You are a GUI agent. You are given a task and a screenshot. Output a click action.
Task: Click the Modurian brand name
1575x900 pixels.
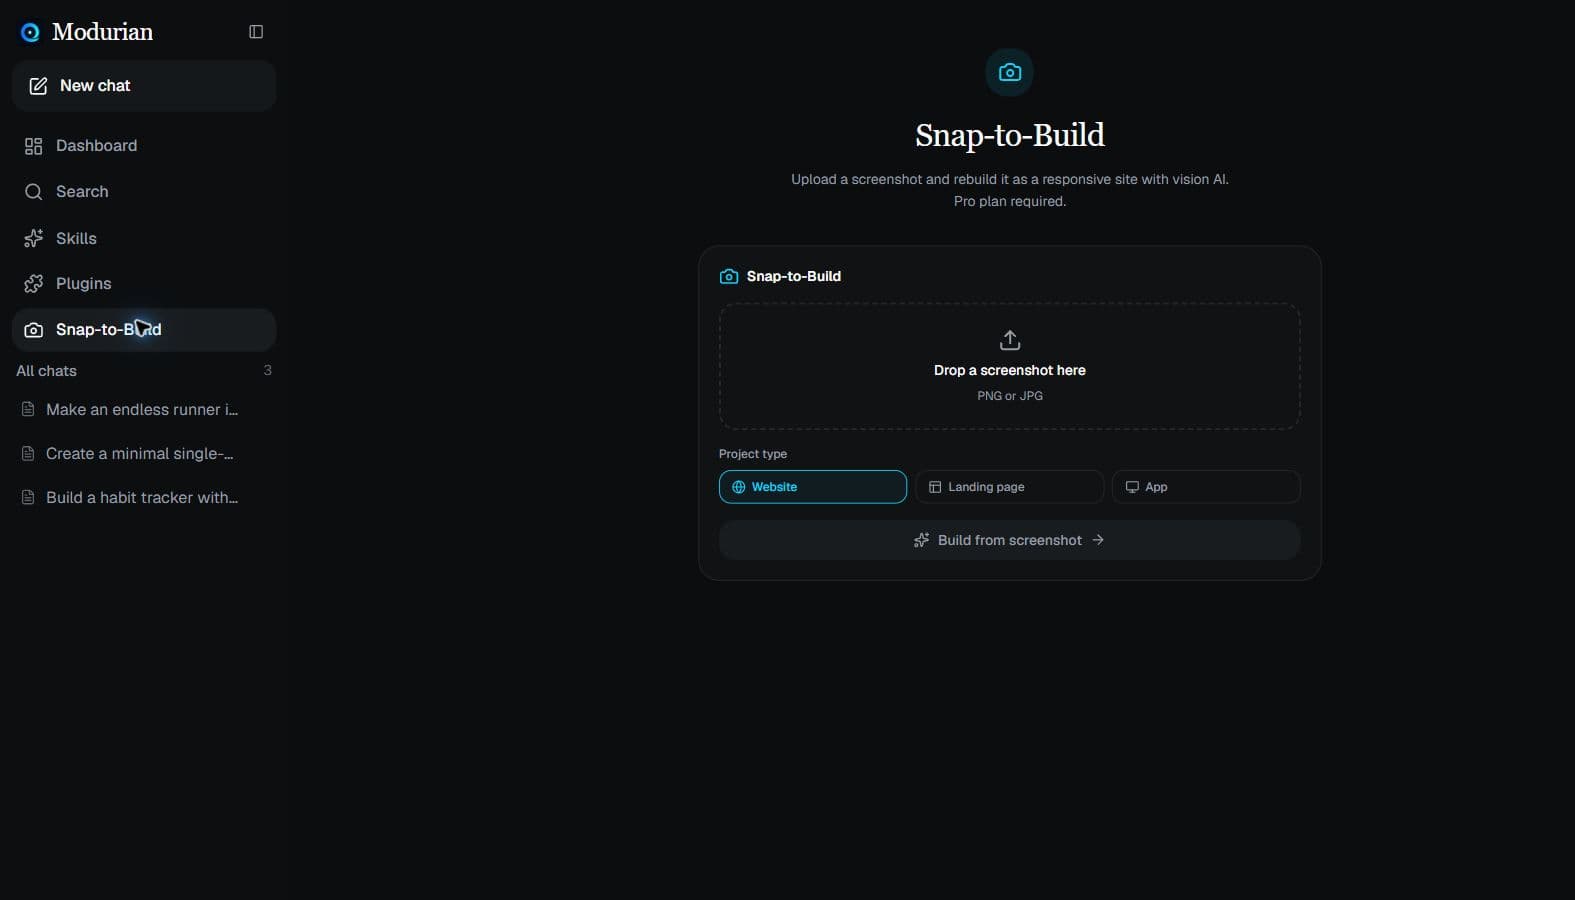click(x=102, y=32)
